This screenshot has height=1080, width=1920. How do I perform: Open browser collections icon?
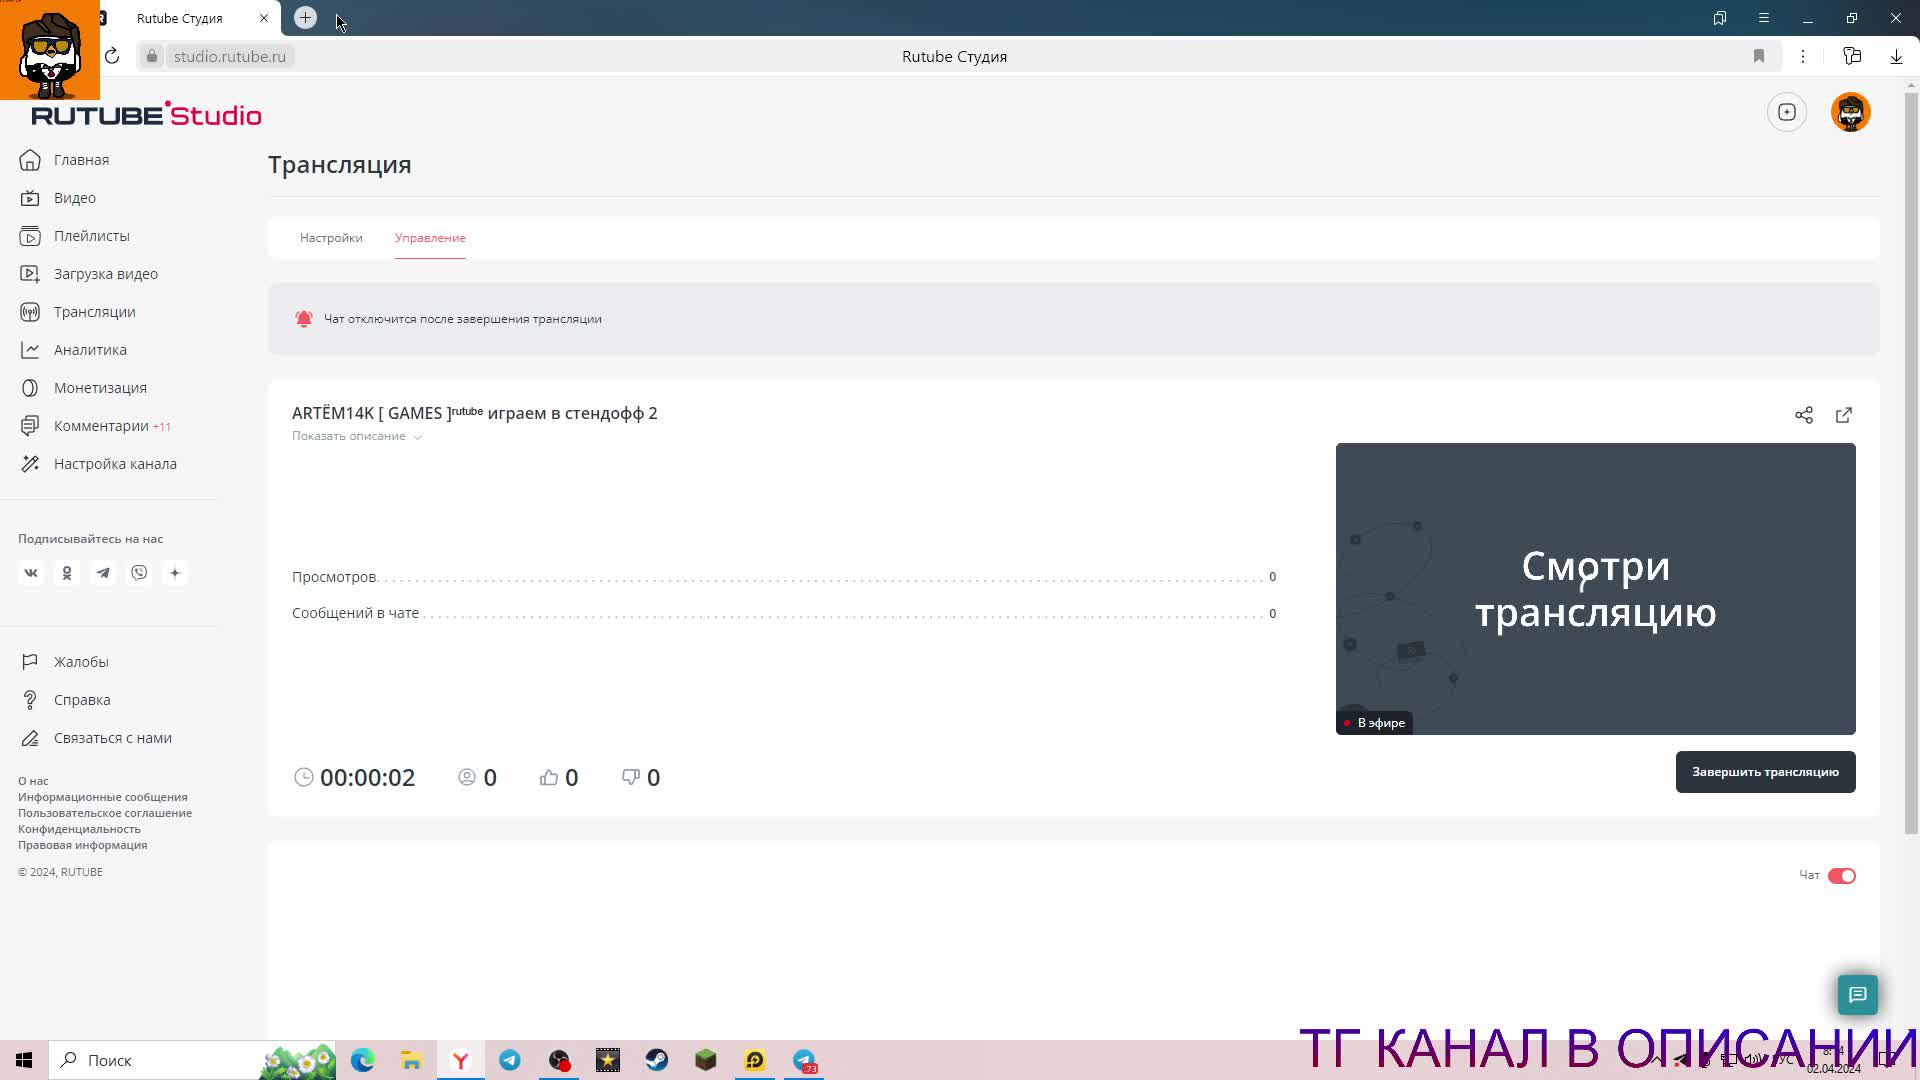1852,56
